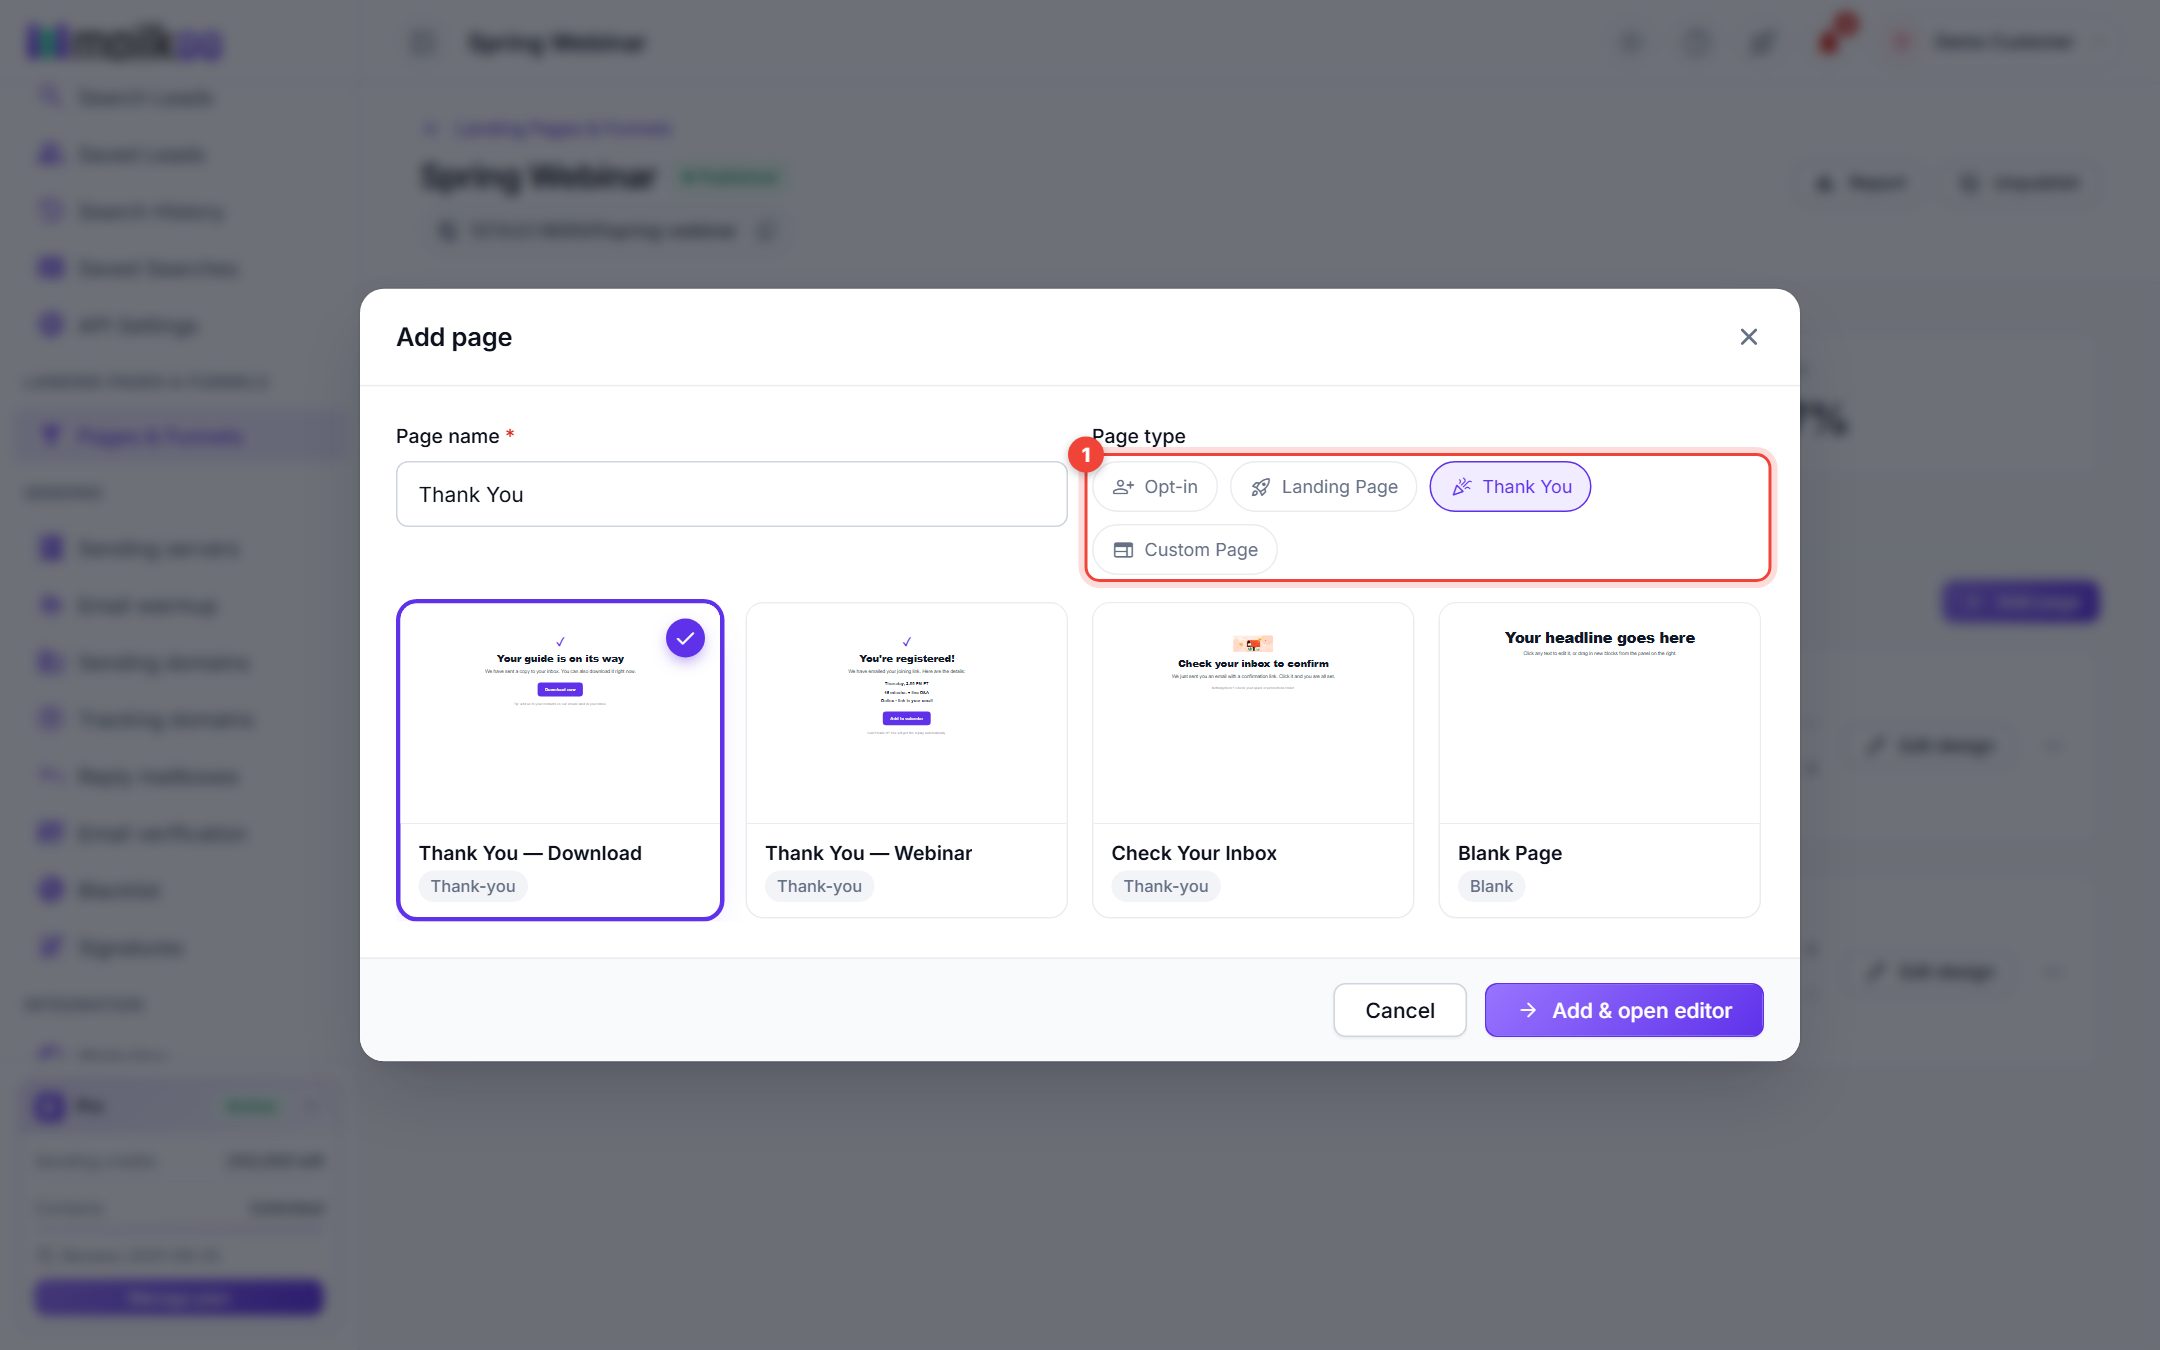Select the Custom Page type chip
The width and height of the screenshot is (2160, 1350).
click(1185, 550)
